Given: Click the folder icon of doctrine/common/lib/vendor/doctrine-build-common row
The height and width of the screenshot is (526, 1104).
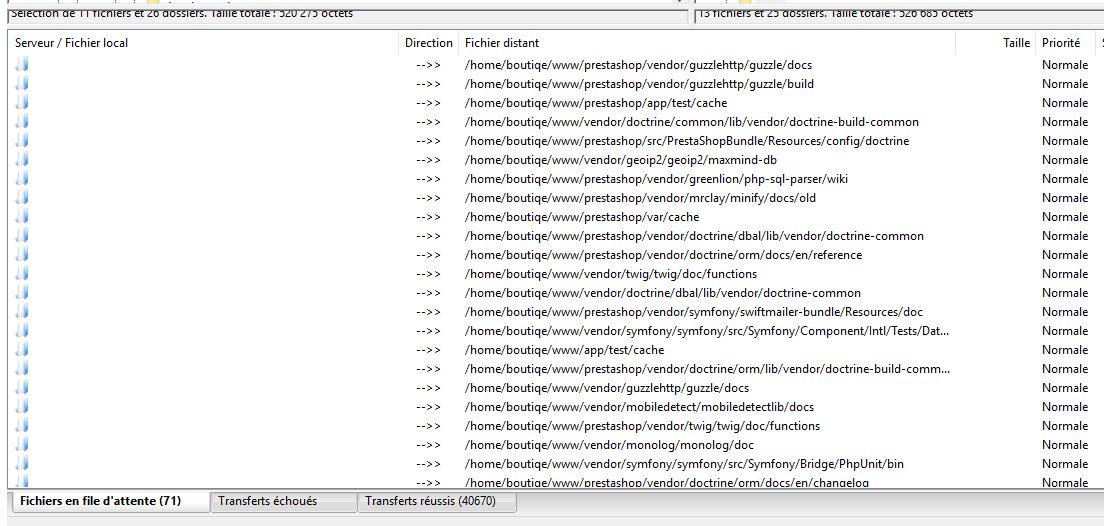Looking at the screenshot, I should 22,122.
